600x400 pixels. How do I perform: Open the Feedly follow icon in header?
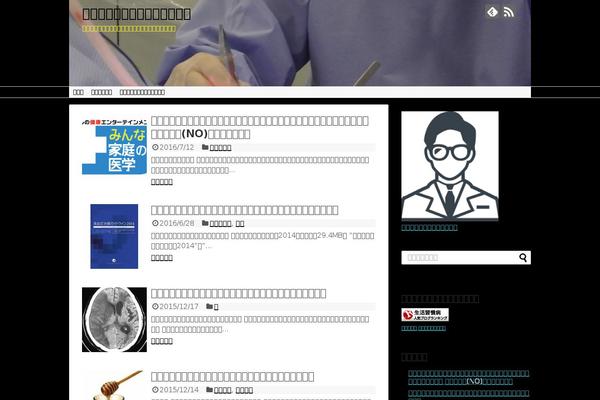(x=492, y=12)
